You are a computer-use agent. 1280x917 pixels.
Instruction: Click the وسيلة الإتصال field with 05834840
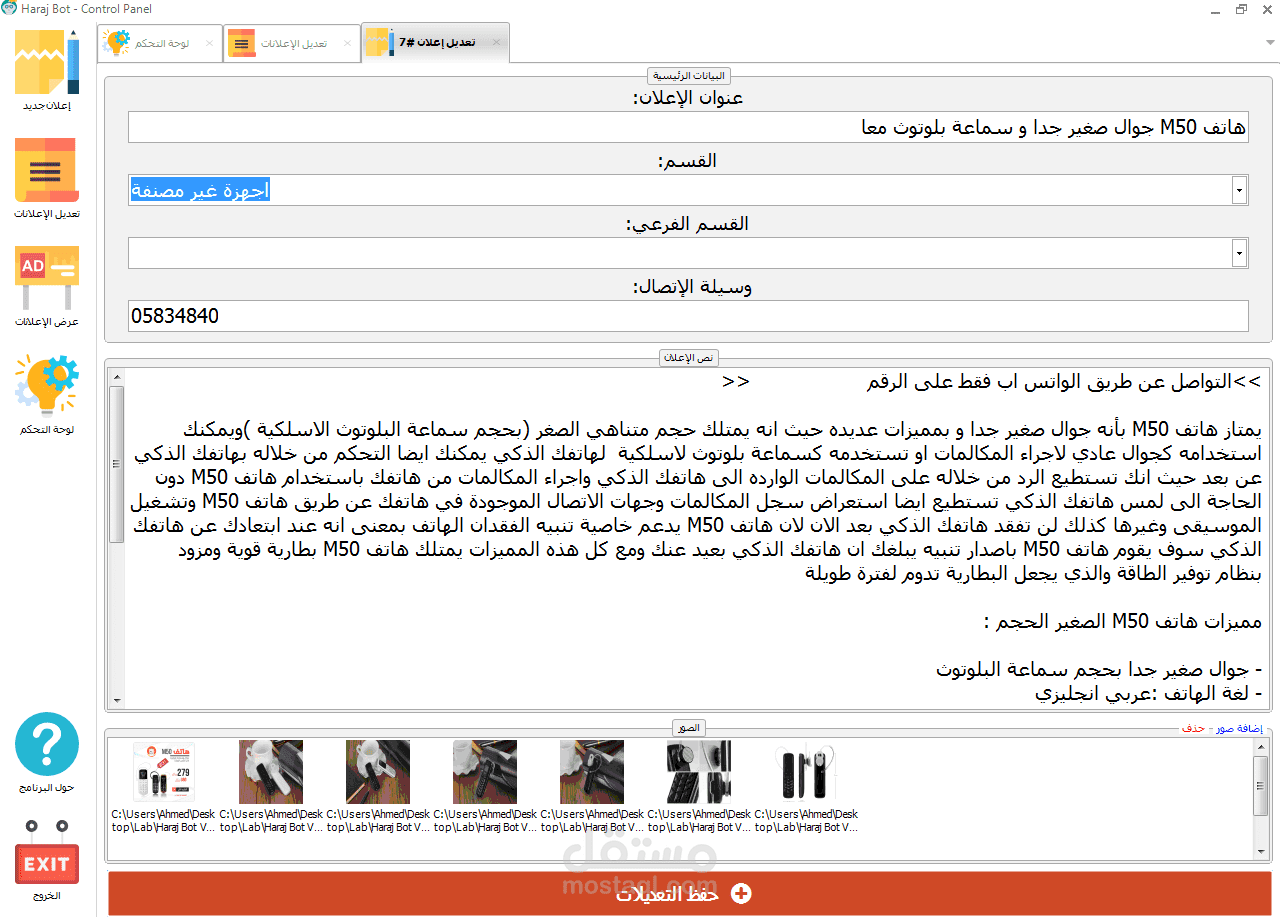pyautogui.click(x=688, y=316)
